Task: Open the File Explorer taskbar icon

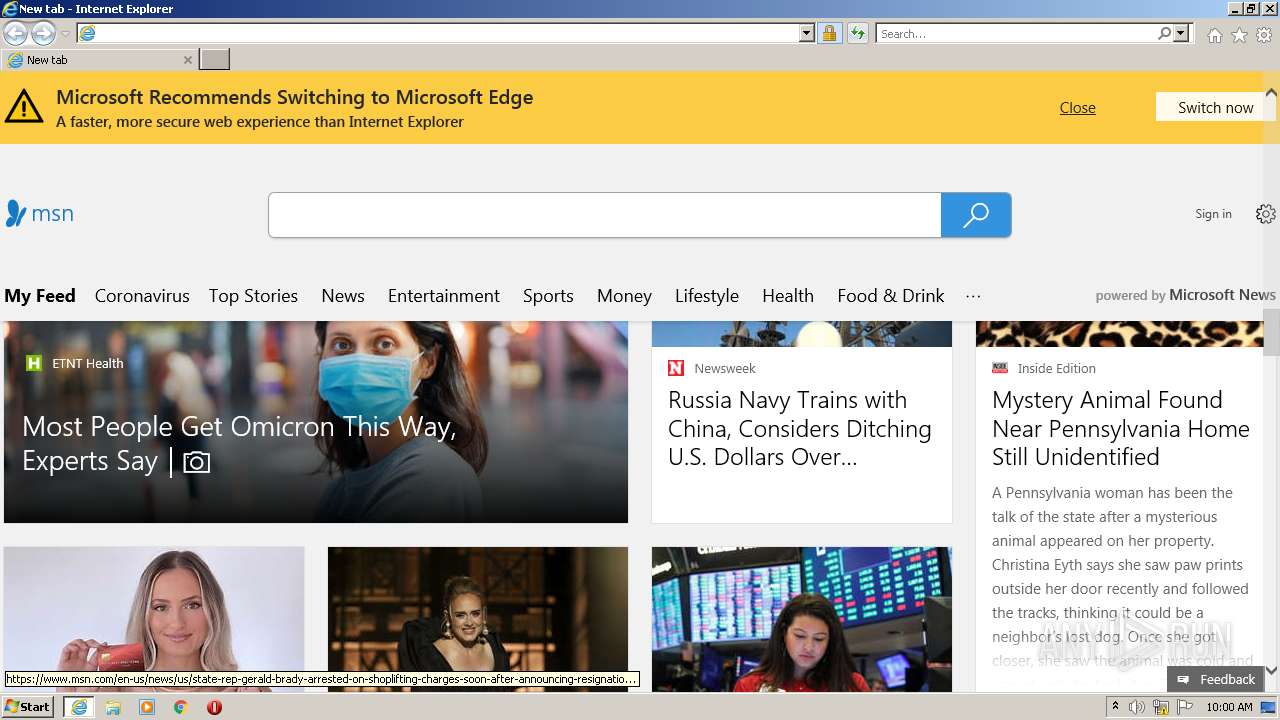Action: pyautogui.click(x=113, y=707)
